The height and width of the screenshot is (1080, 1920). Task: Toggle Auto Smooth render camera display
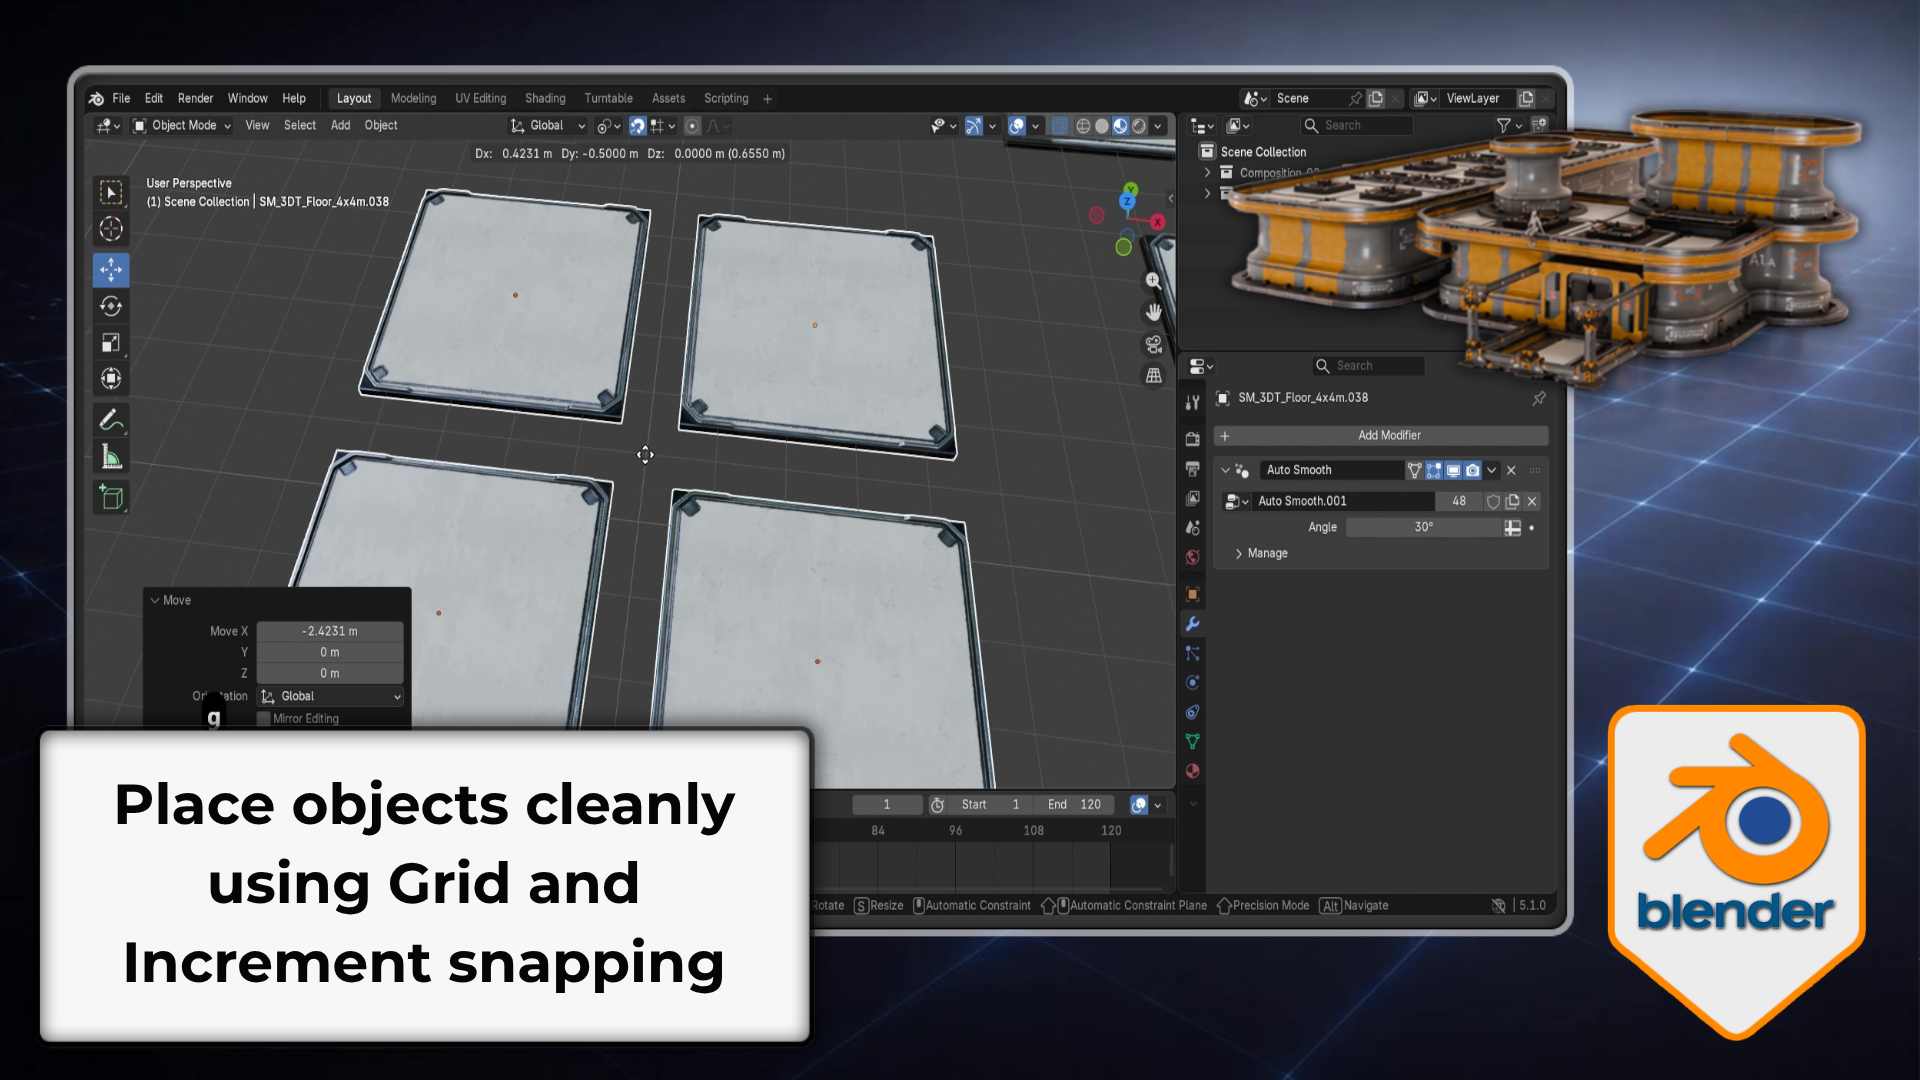point(1472,470)
